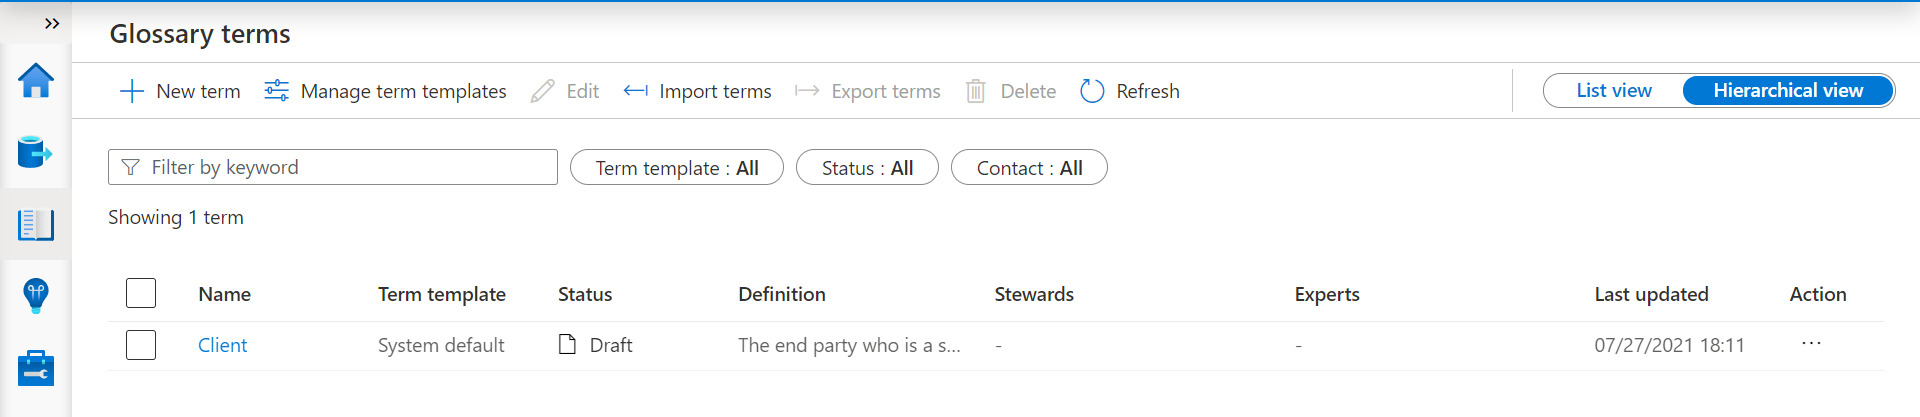
Task: Expand the left navigation pane chevrons
Action: click(52, 23)
